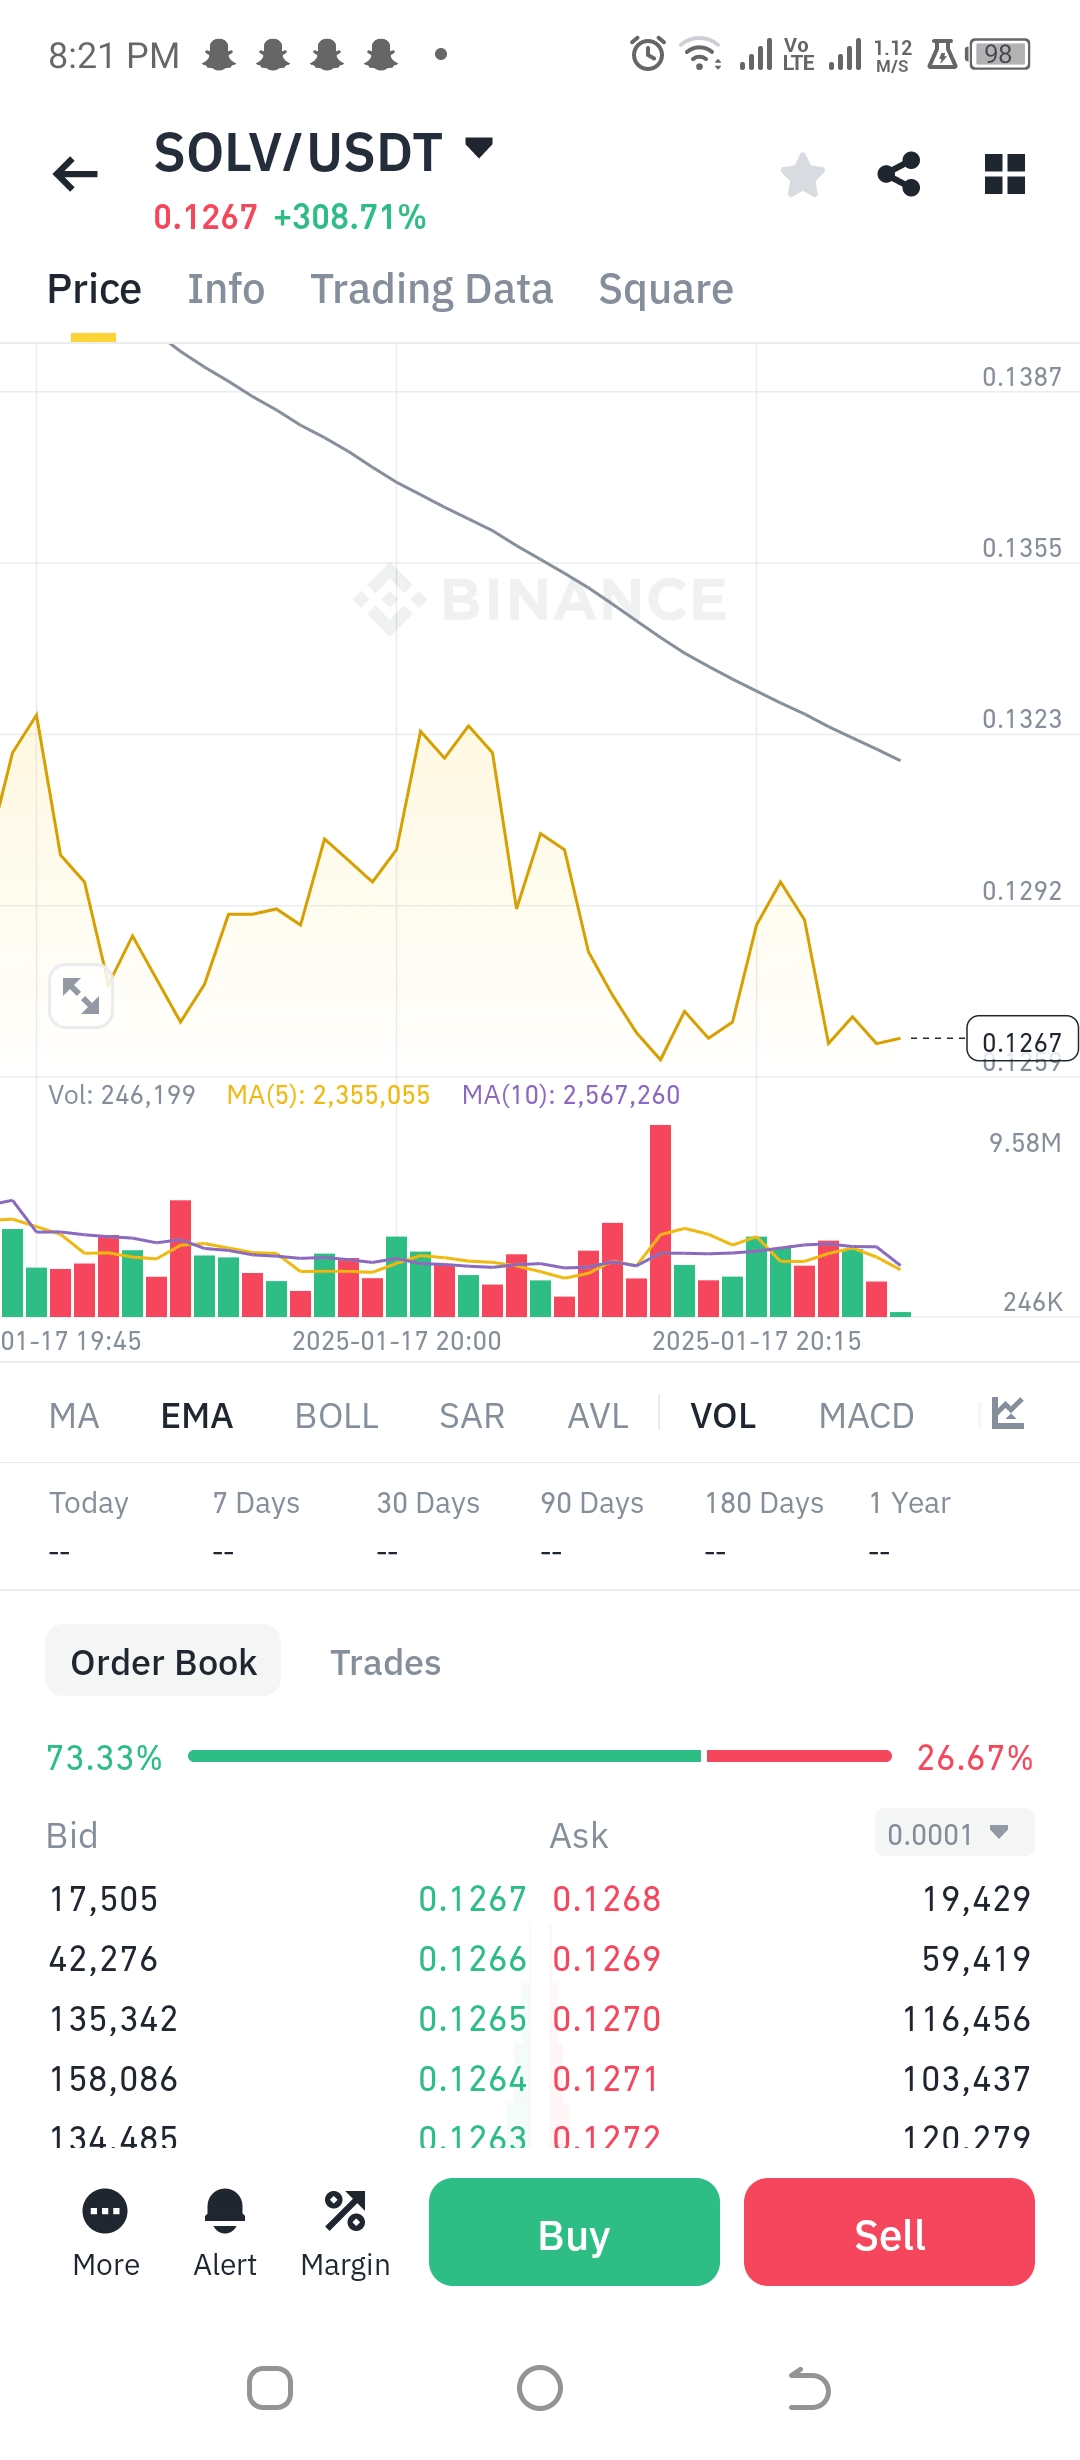
Task: Open the grid layout menu icon
Action: 1004,175
